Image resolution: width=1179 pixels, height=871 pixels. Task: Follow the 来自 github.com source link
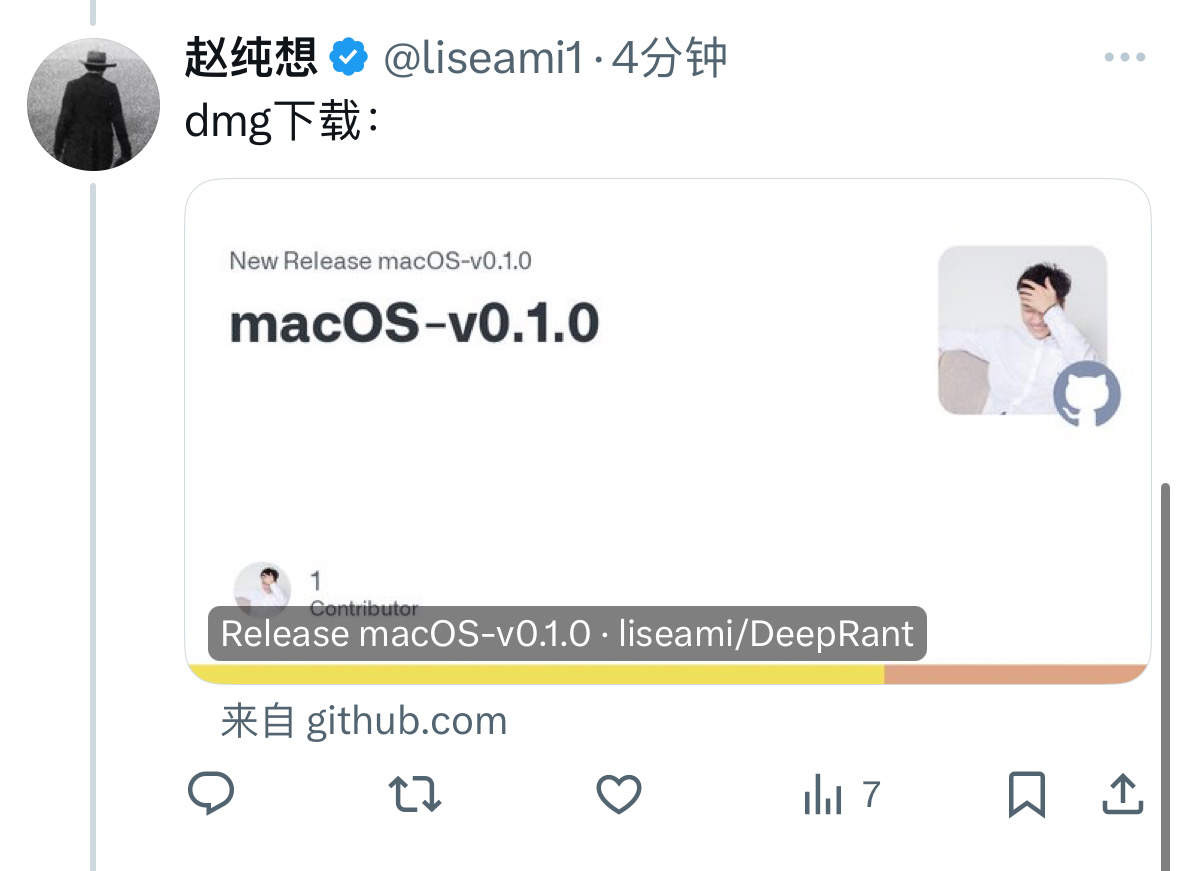click(x=364, y=721)
